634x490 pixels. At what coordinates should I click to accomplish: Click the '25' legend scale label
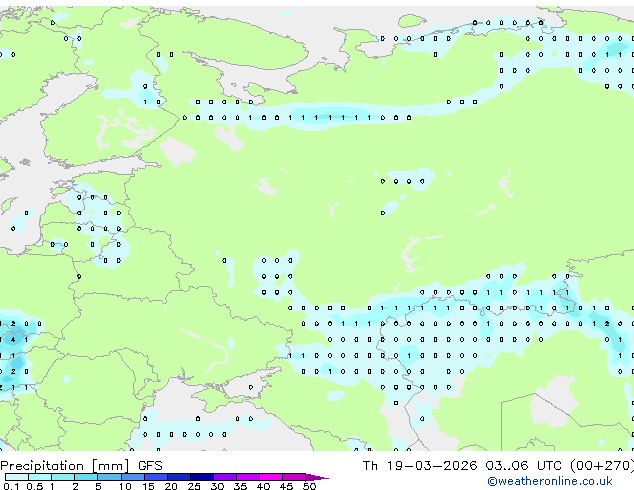coord(194,486)
